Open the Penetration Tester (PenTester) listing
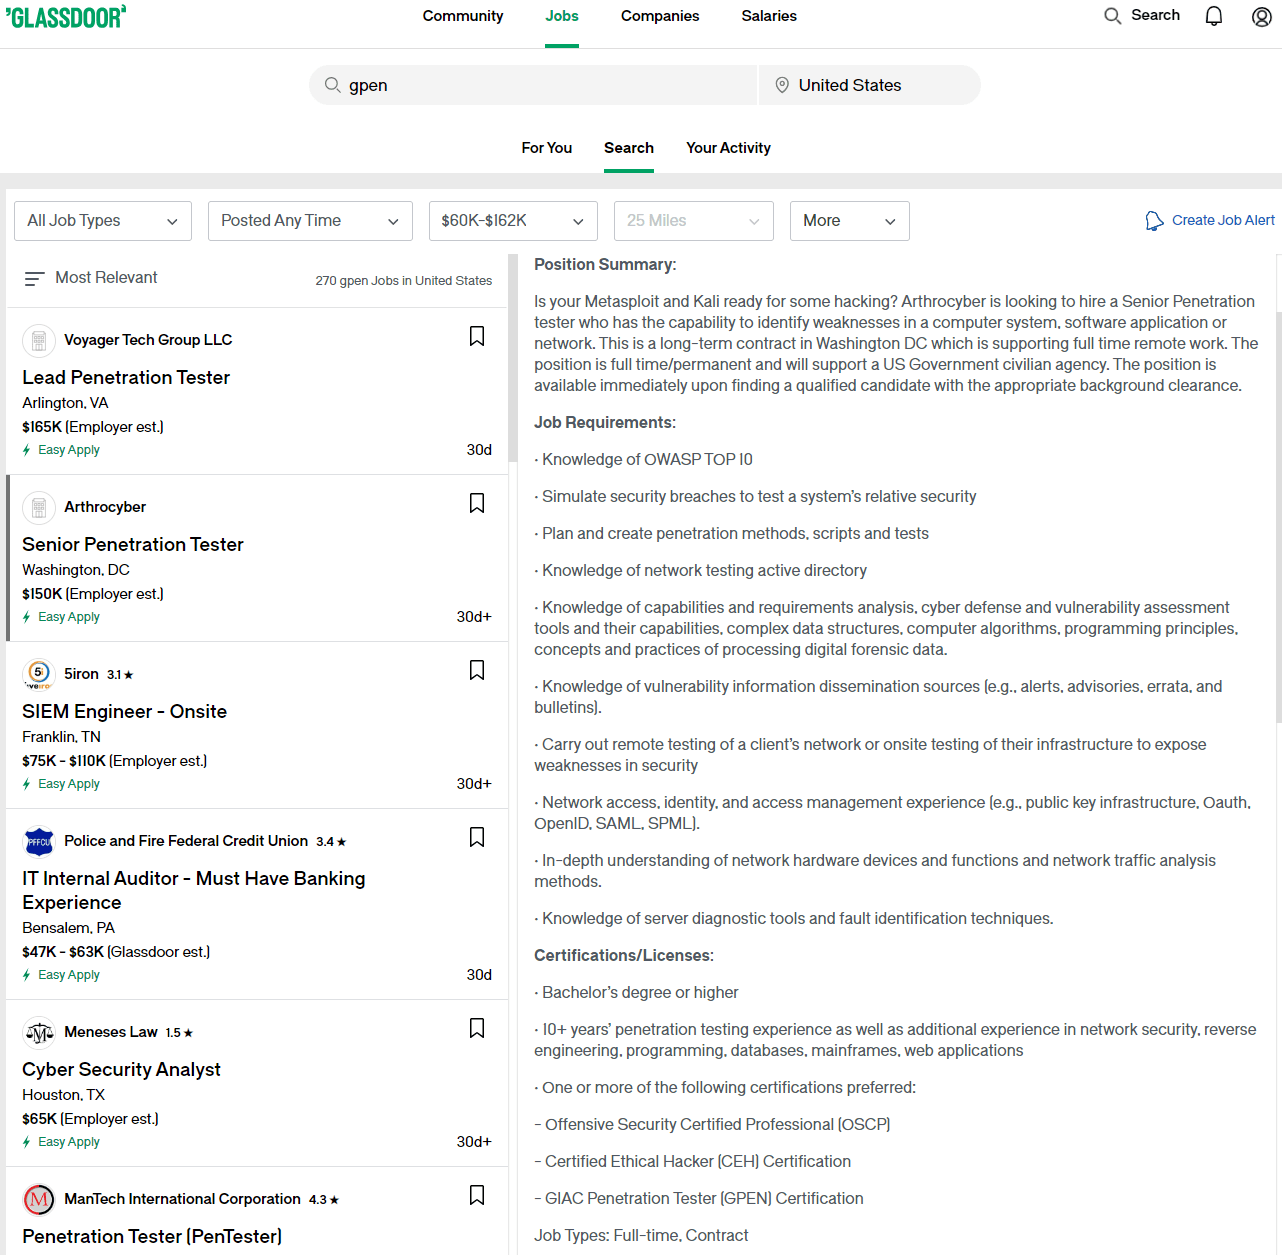The image size is (1282, 1255). point(152,1237)
